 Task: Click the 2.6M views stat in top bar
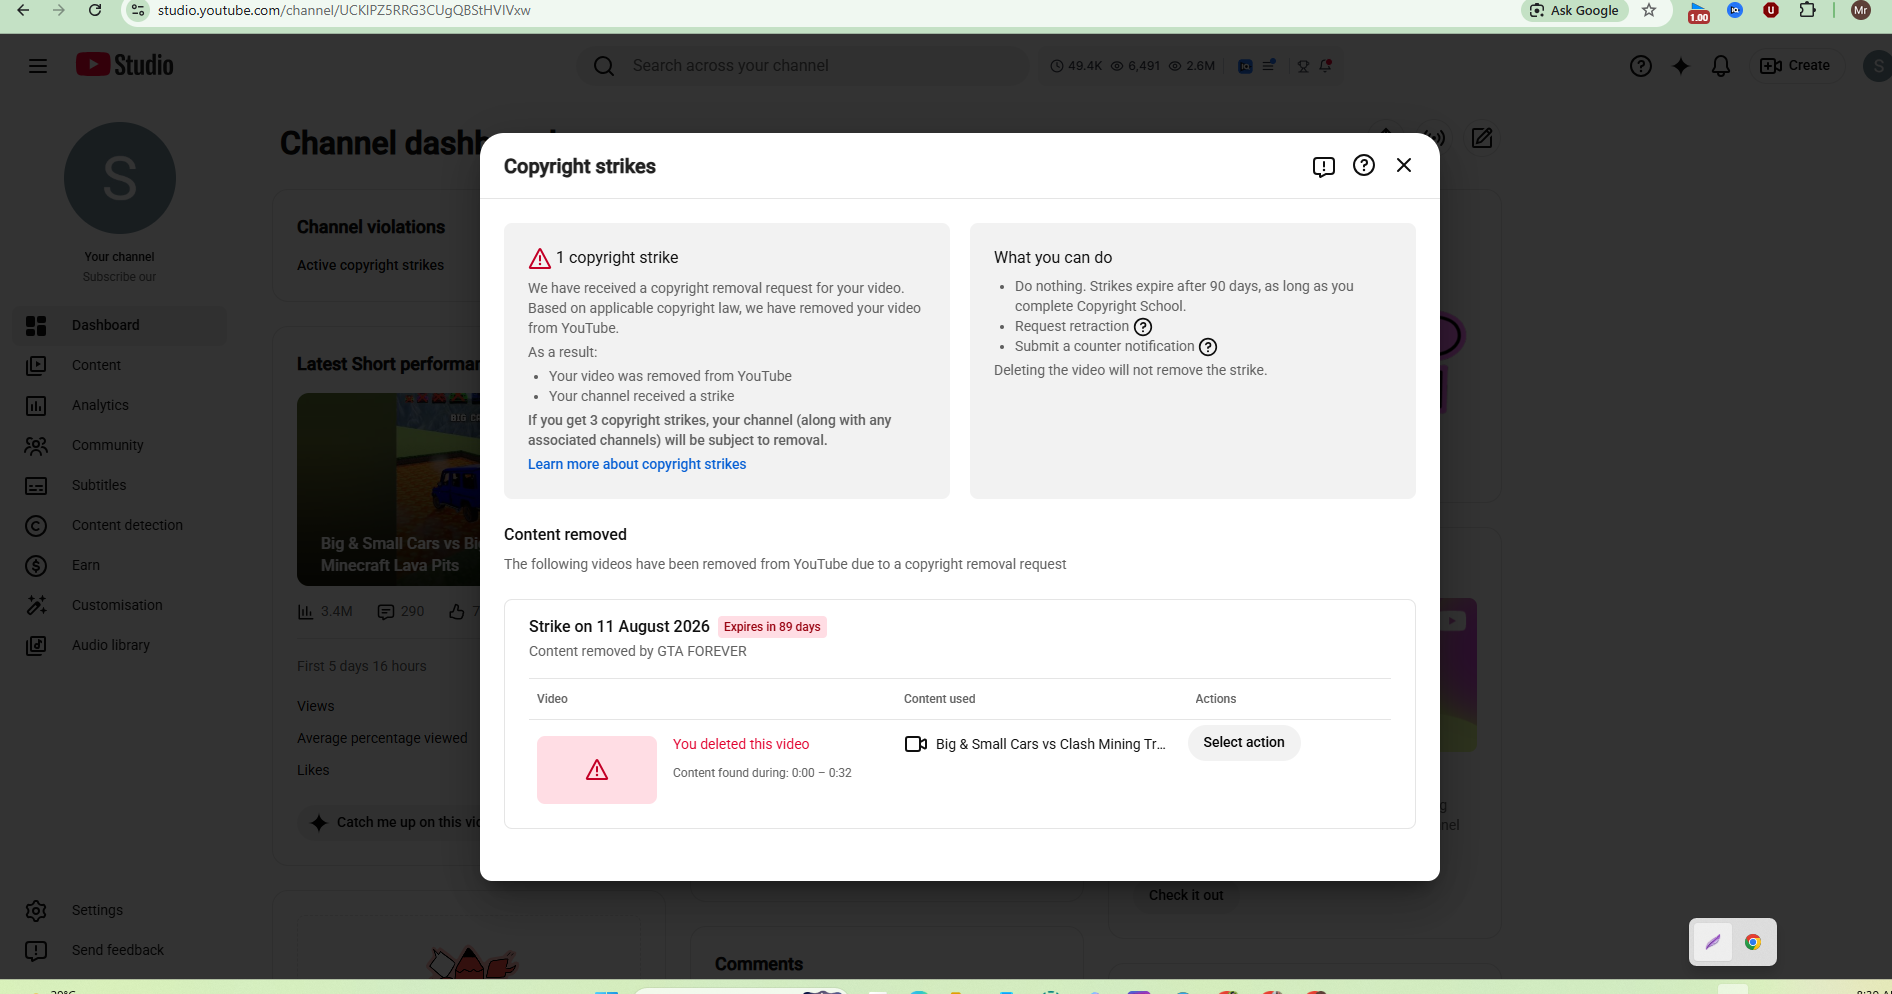point(1192,66)
